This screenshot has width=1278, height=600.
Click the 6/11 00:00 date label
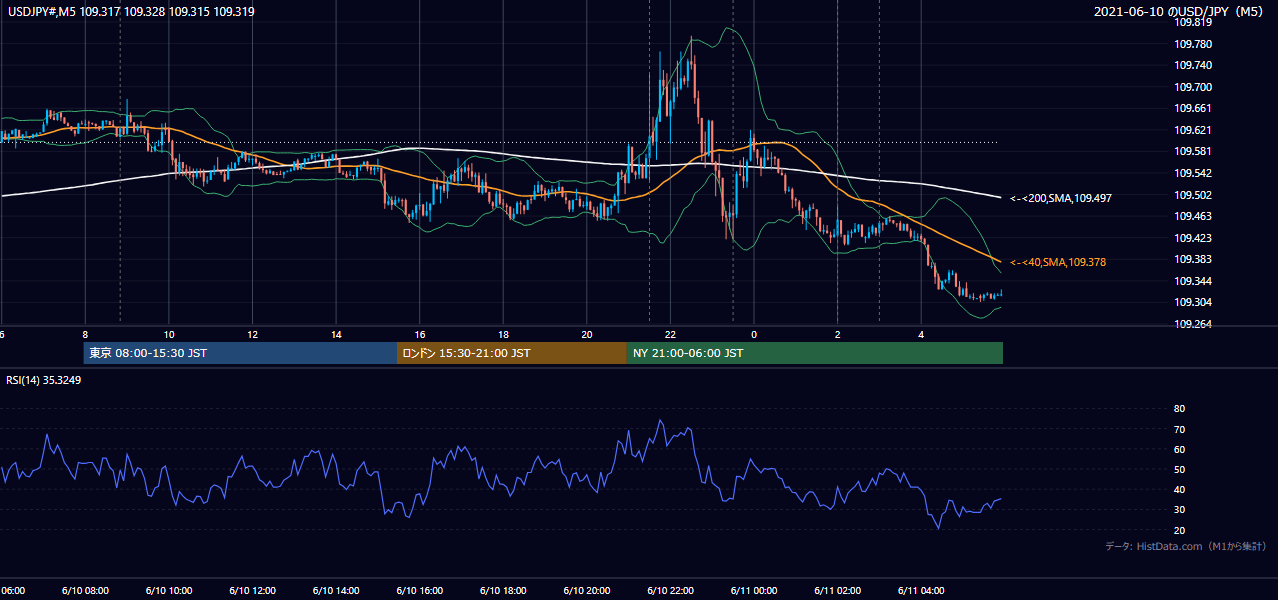pyautogui.click(x=754, y=590)
